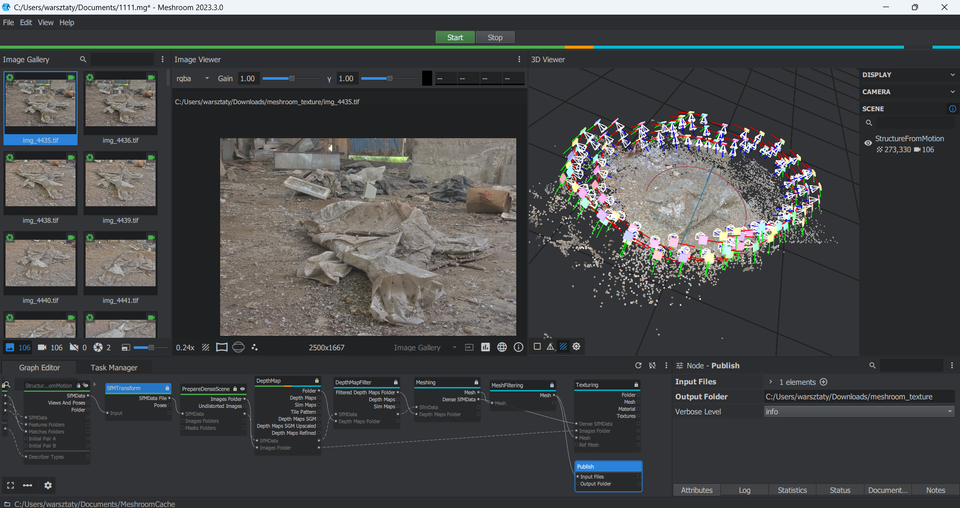Toggle the checkerboard background icon in Image Viewer
The image size is (960, 508).
206,347
